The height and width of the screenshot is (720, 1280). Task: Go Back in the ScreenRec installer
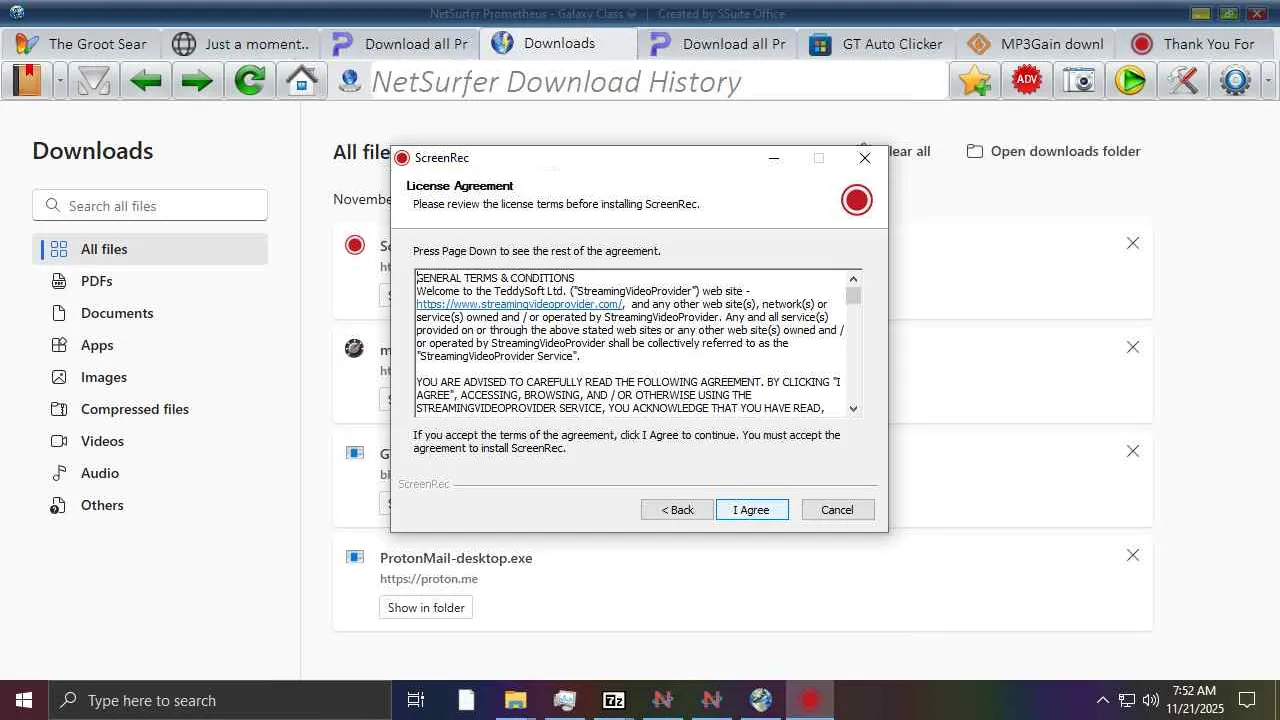pos(677,510)
